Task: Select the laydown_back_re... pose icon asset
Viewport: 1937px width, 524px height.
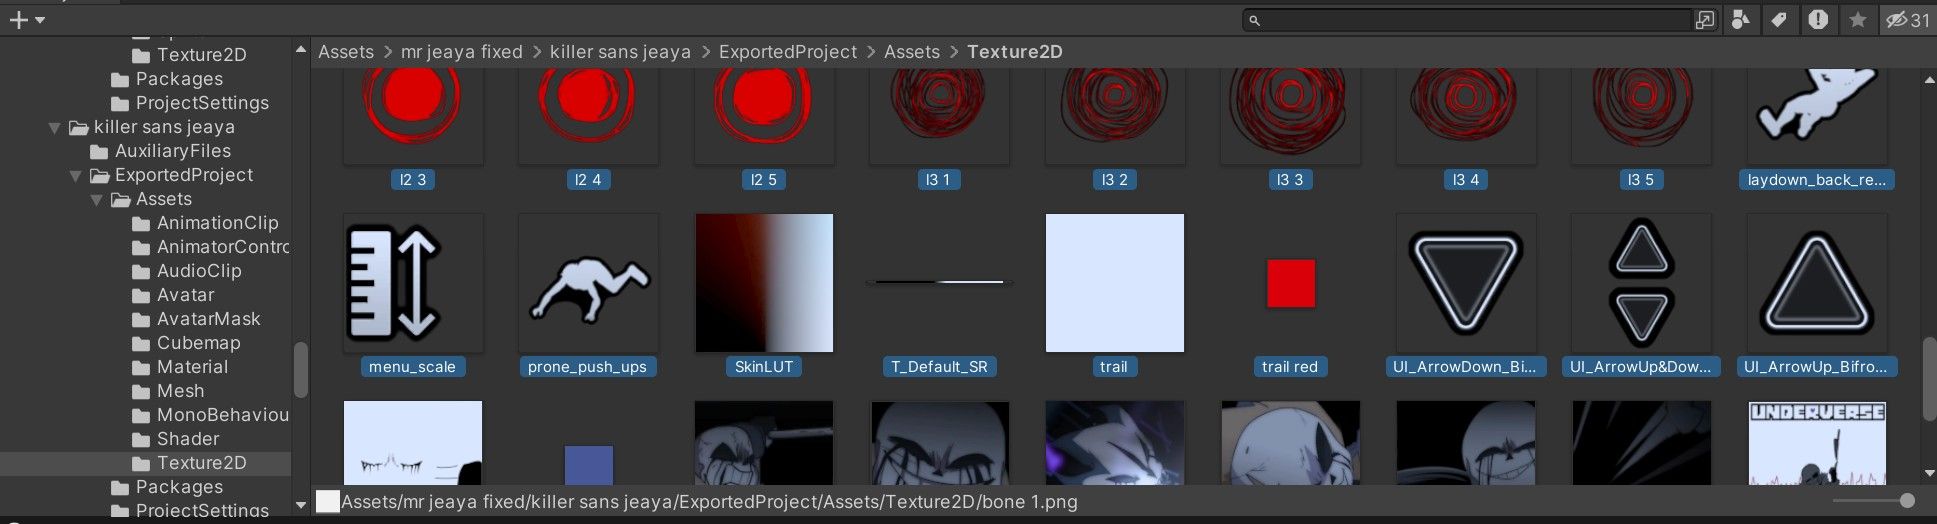Action: tap(1817, 115)
